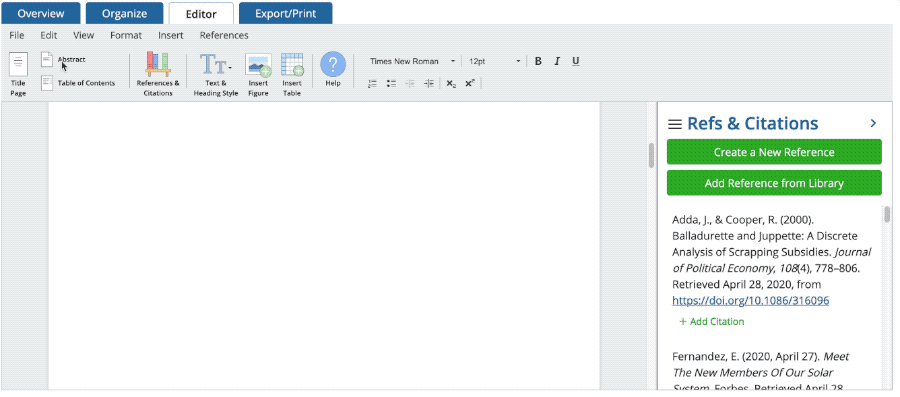
Task: Open Text & Heading Style tool
Action: click(215, 65)
